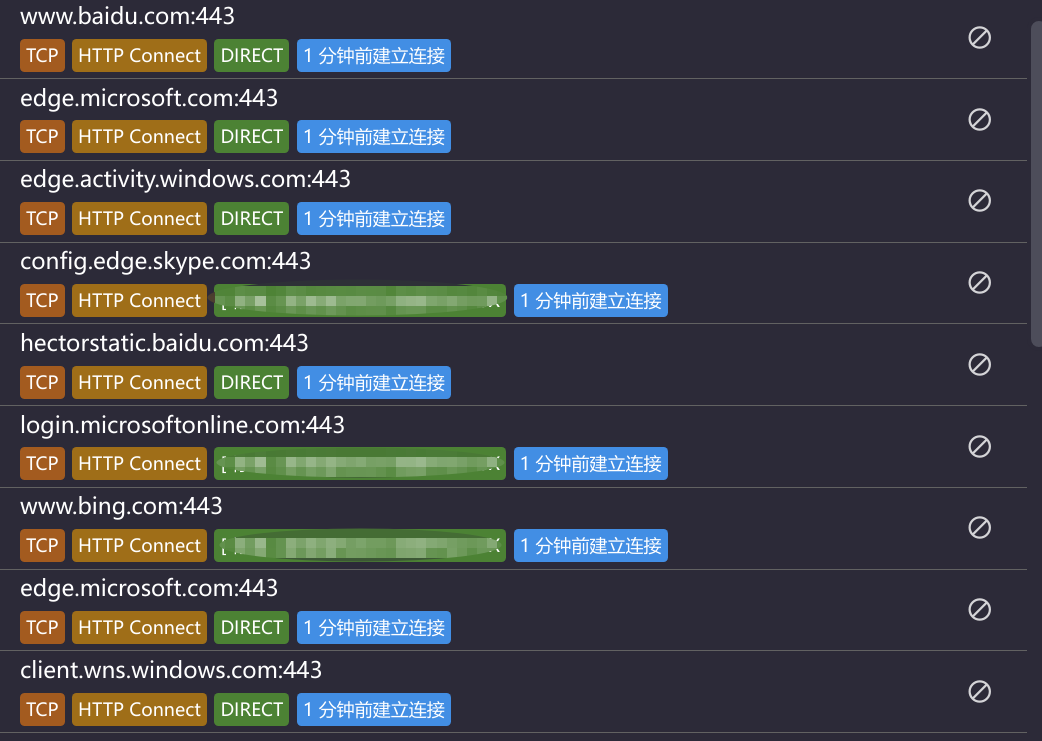Close the edge.activity.windows.com connection

pos(979,200)
